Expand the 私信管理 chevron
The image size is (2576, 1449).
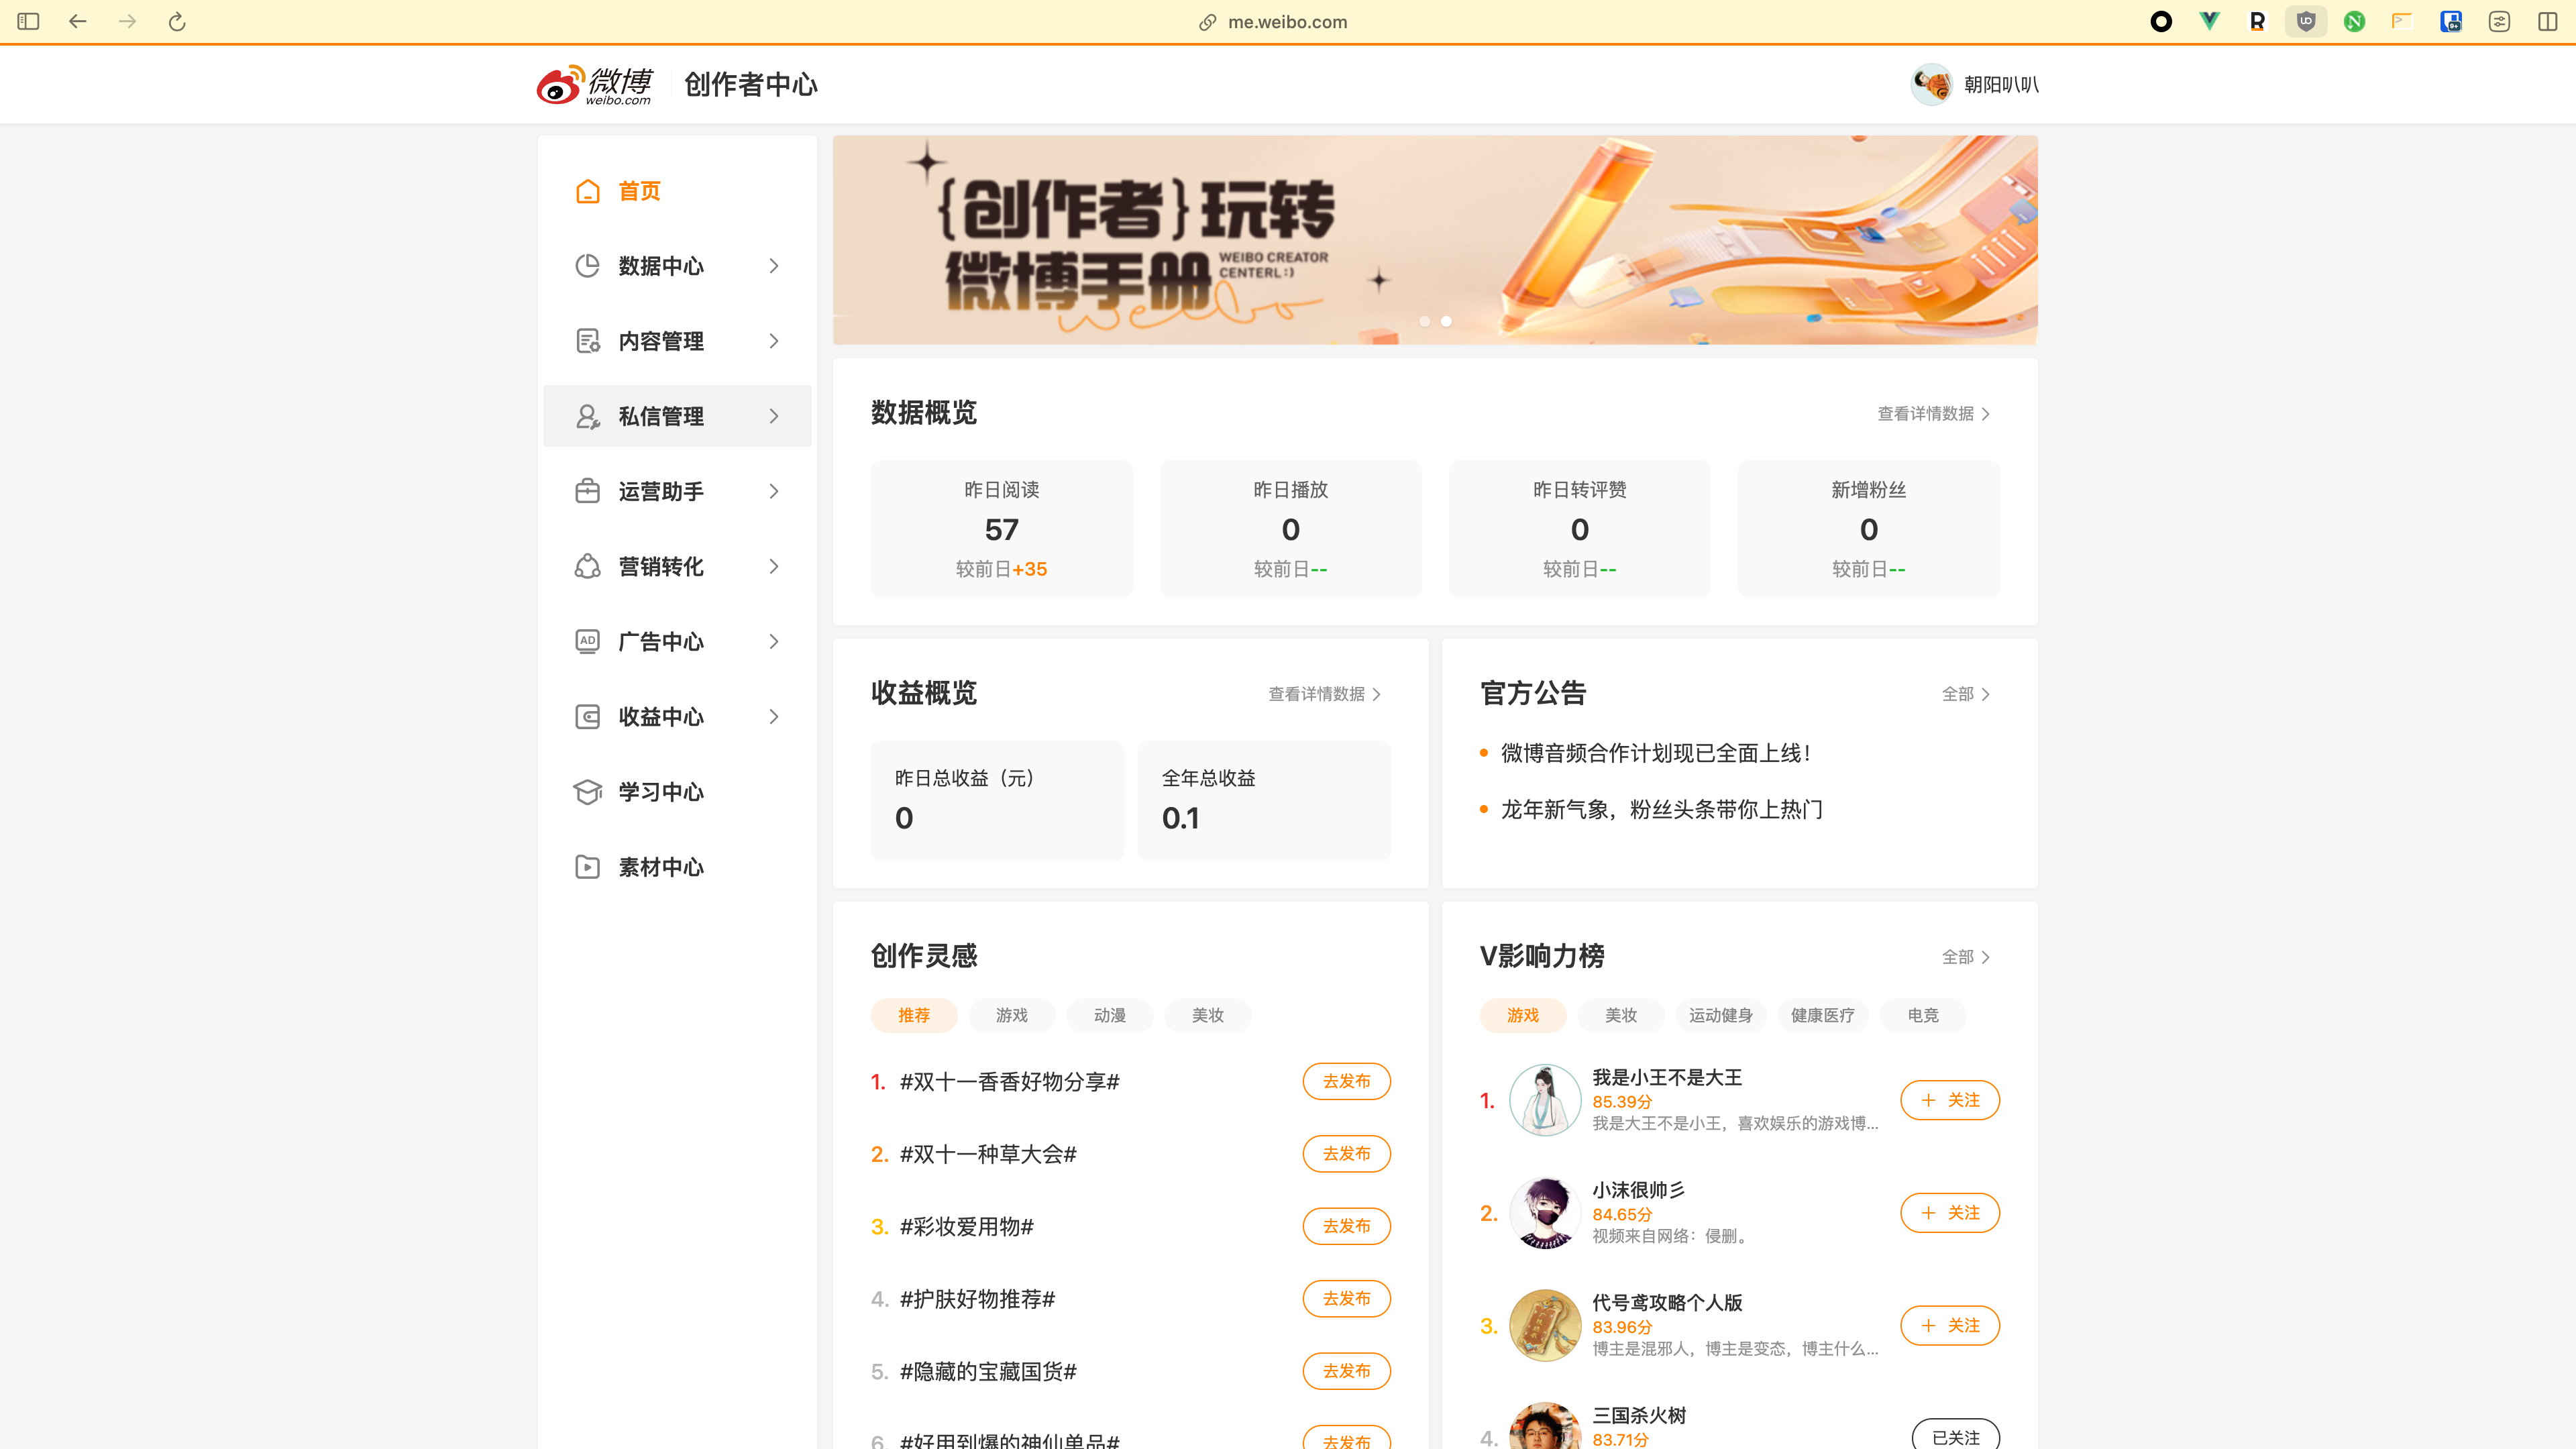774,416
